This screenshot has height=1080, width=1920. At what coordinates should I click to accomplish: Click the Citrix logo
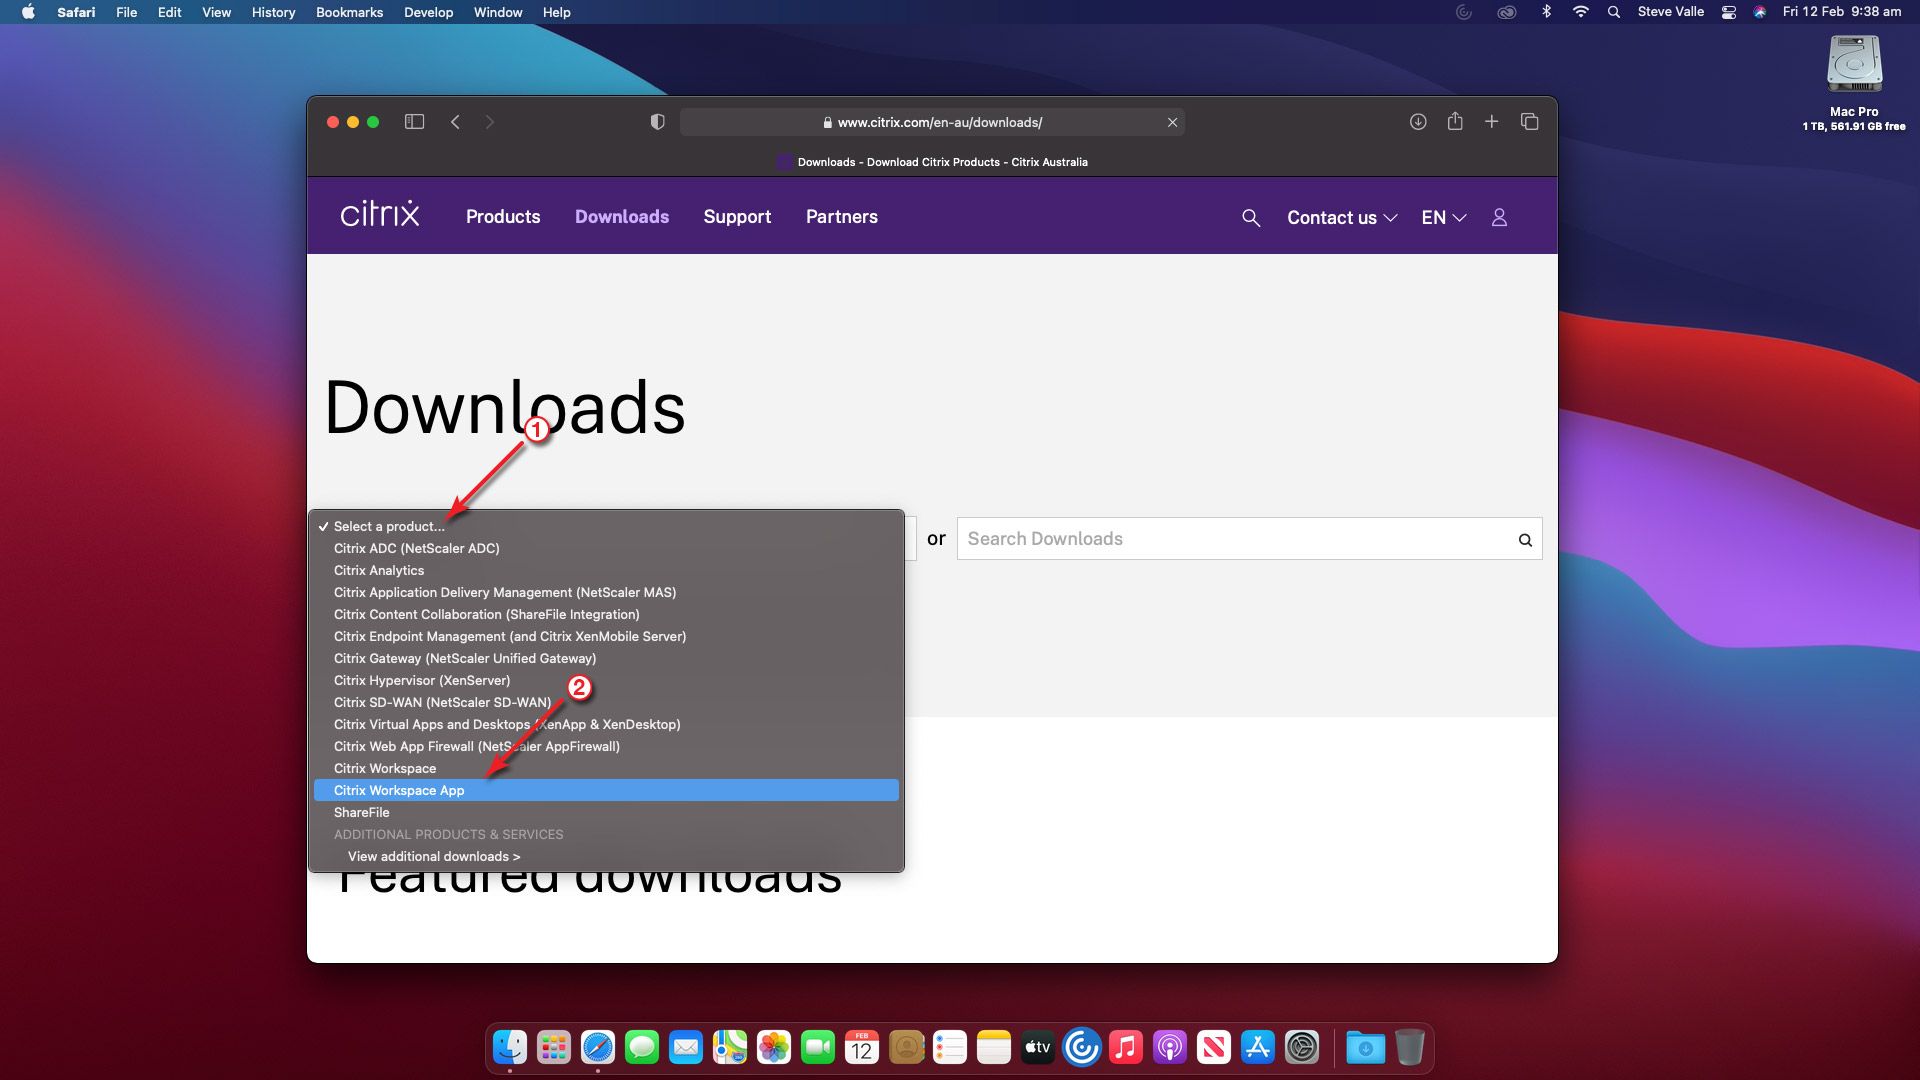pyautogui.click(x=379, y=214)
